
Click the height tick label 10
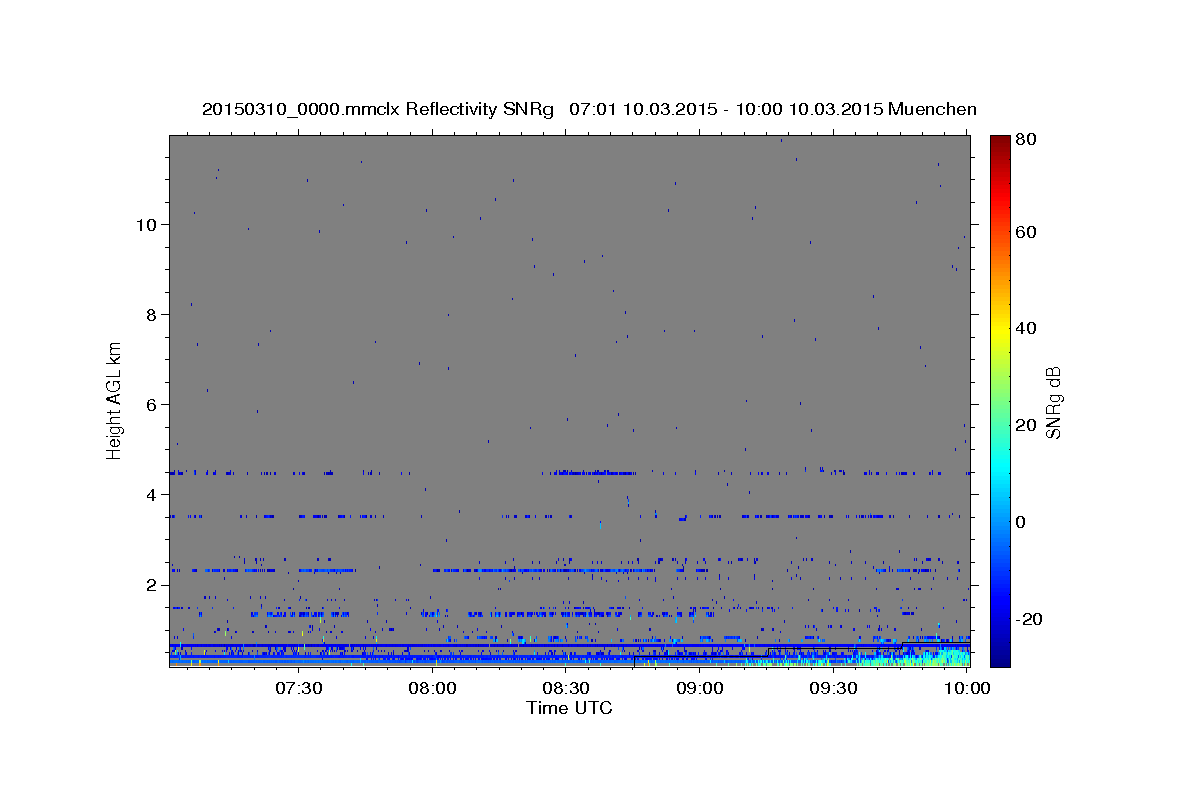coord(147,224)
